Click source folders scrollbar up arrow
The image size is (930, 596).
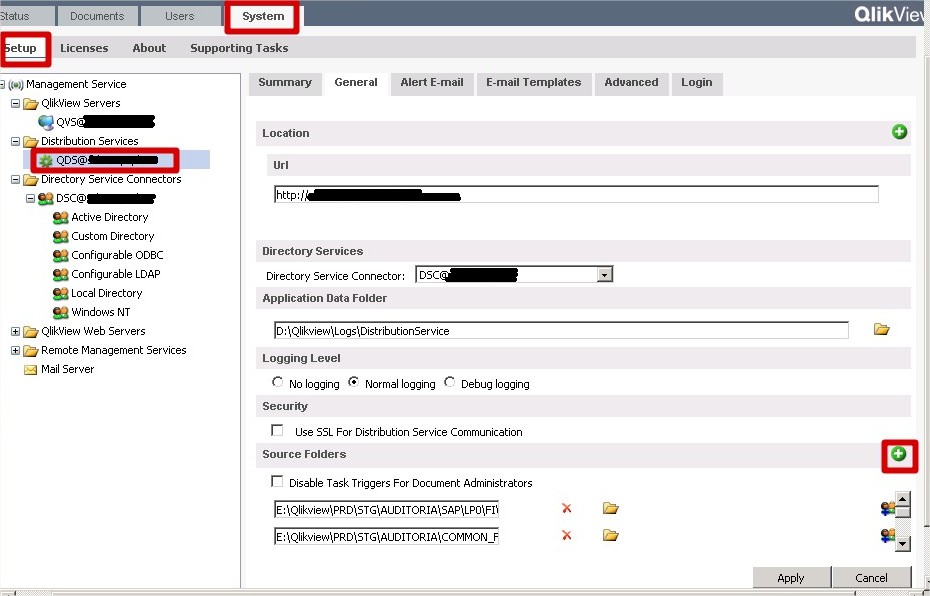pos(903,499)
